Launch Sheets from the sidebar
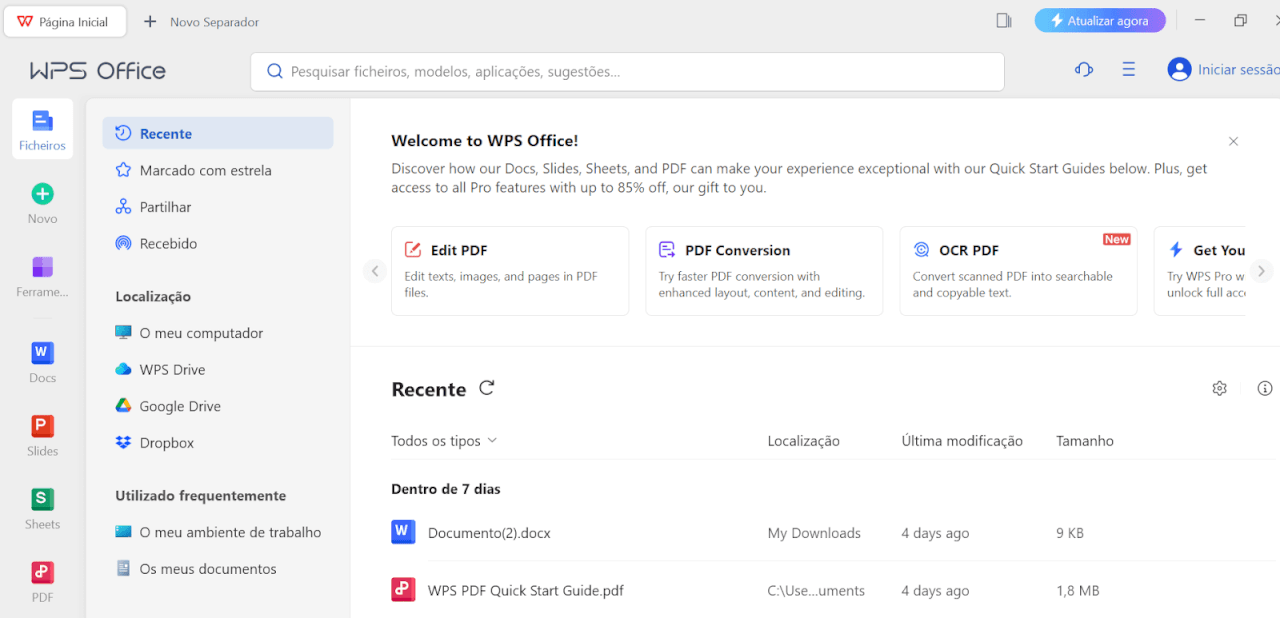This screenshot has width=1280, height=618. 42,507
